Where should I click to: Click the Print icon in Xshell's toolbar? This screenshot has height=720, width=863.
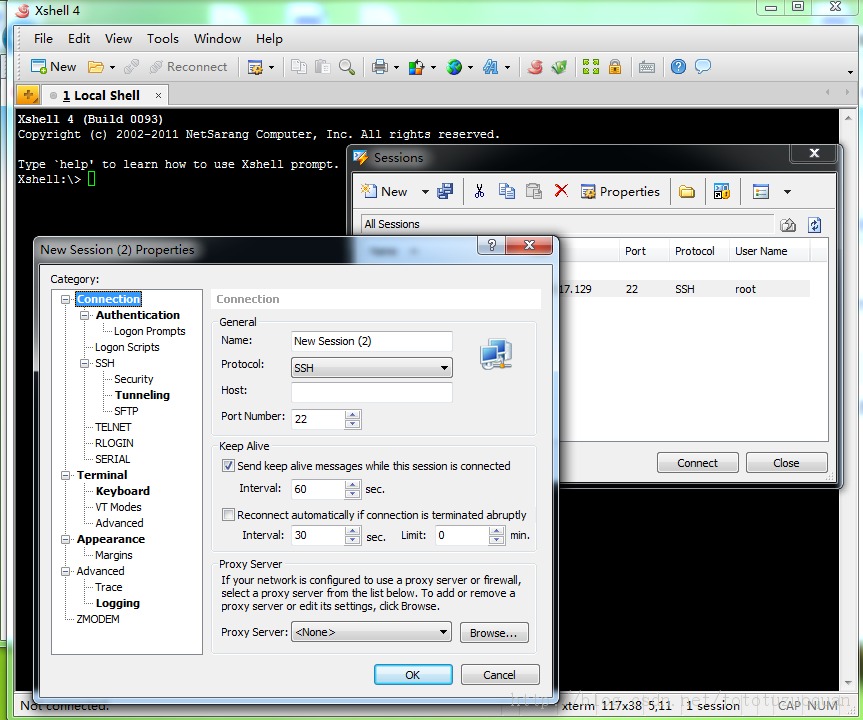[380, 66]
